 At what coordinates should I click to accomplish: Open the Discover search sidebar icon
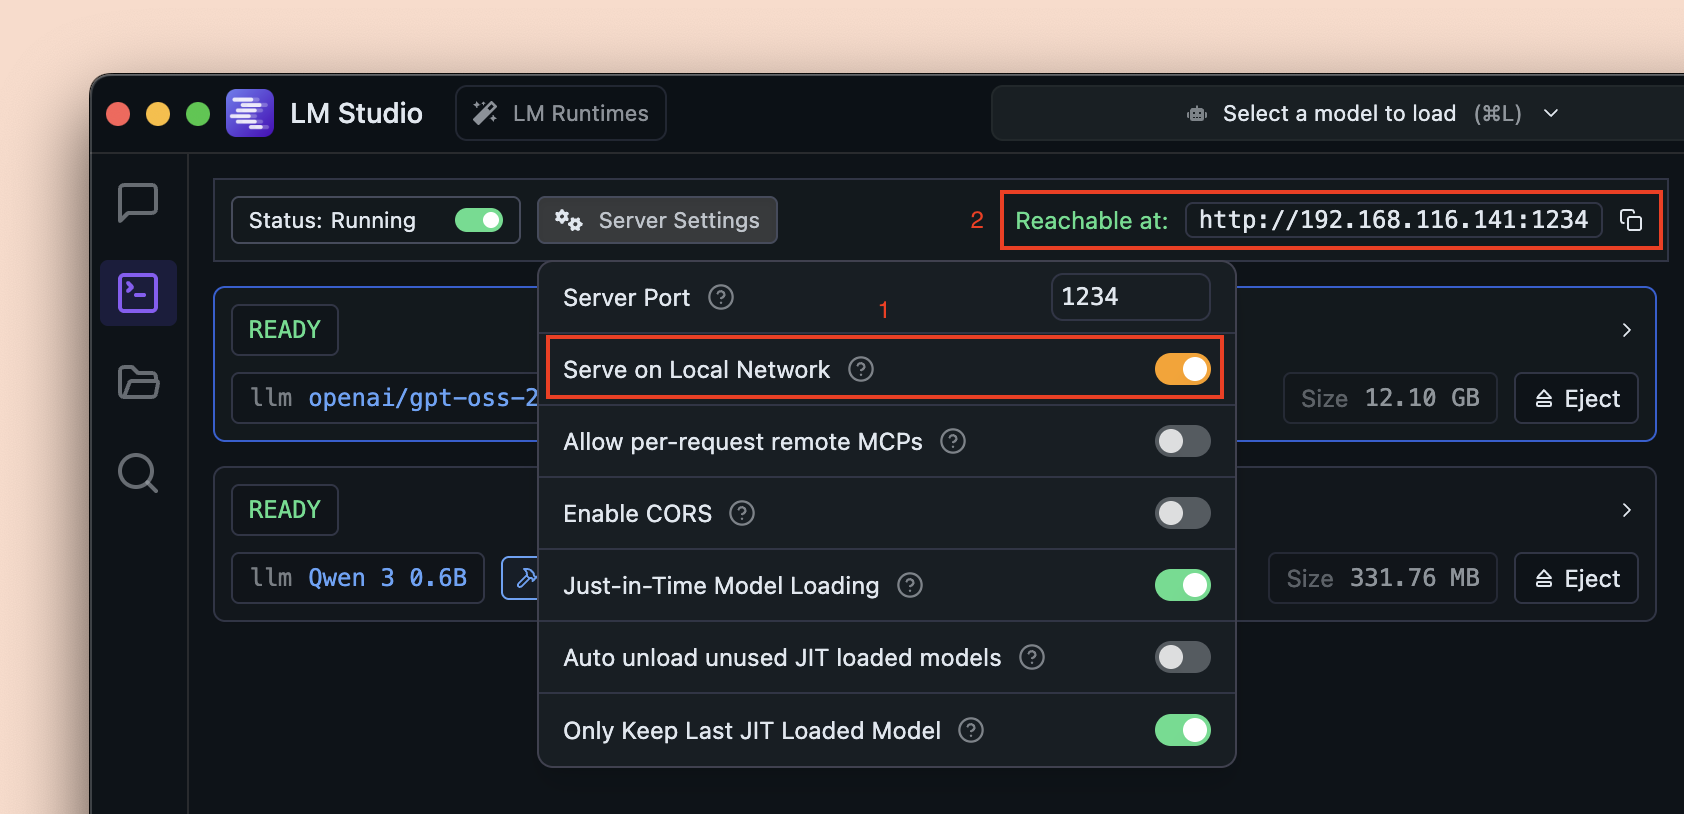[138, 473]
